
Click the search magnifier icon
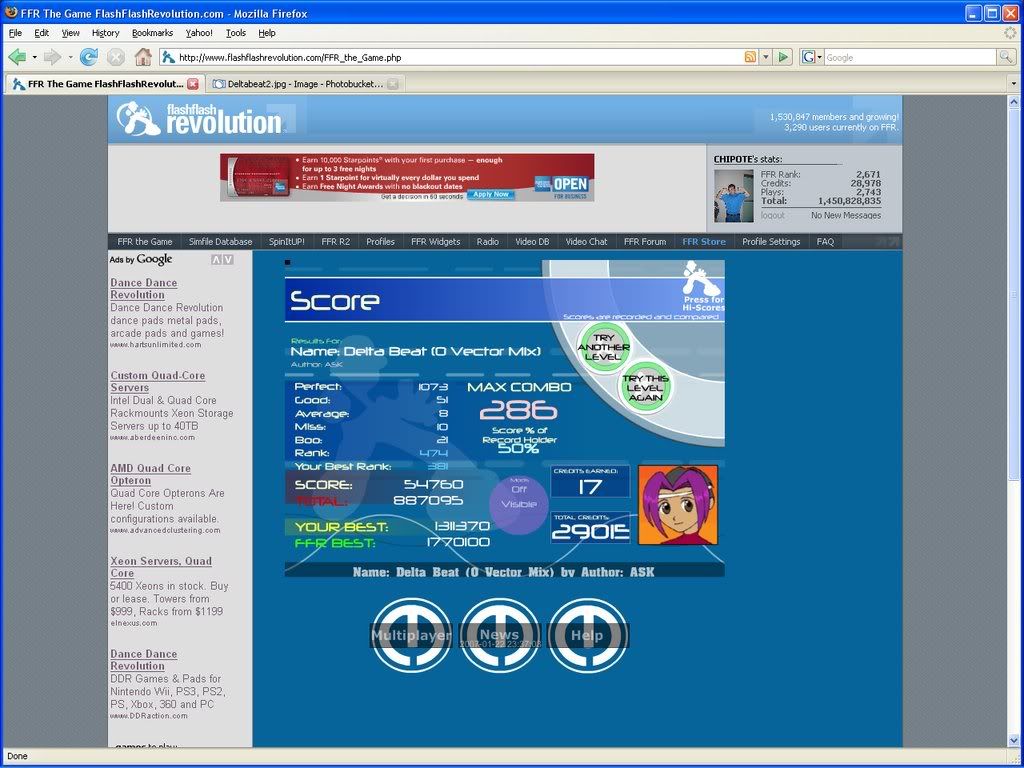[1006, 57]
